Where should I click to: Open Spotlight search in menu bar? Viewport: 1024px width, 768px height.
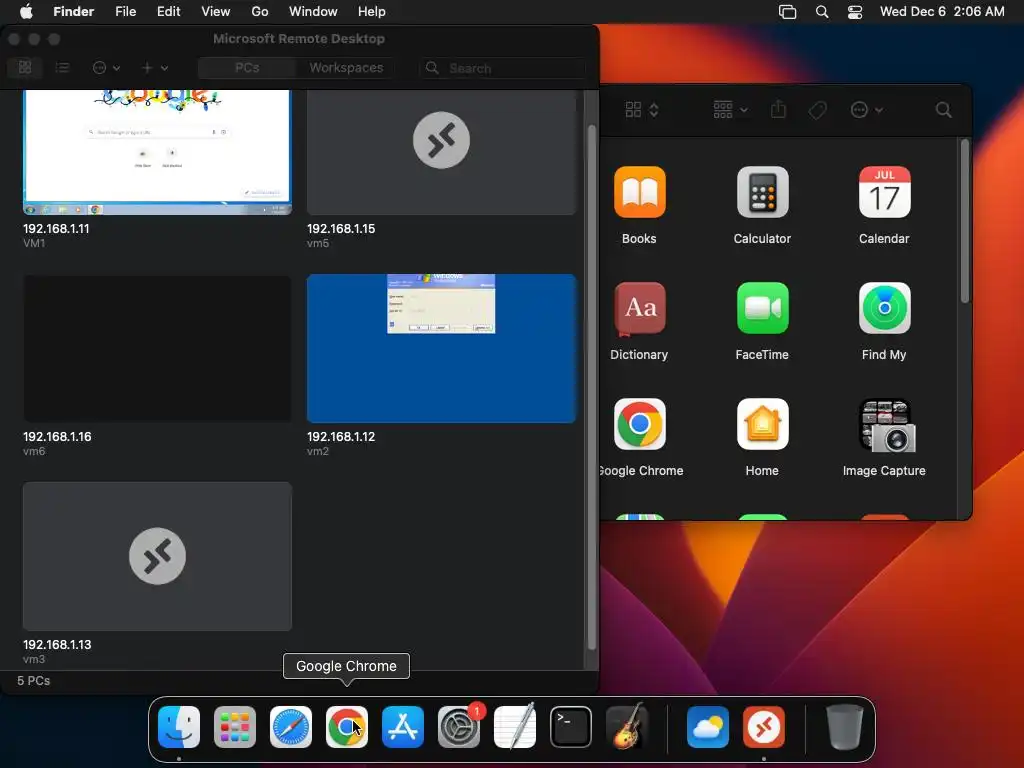pyautogui.click(x=822, y=11)
